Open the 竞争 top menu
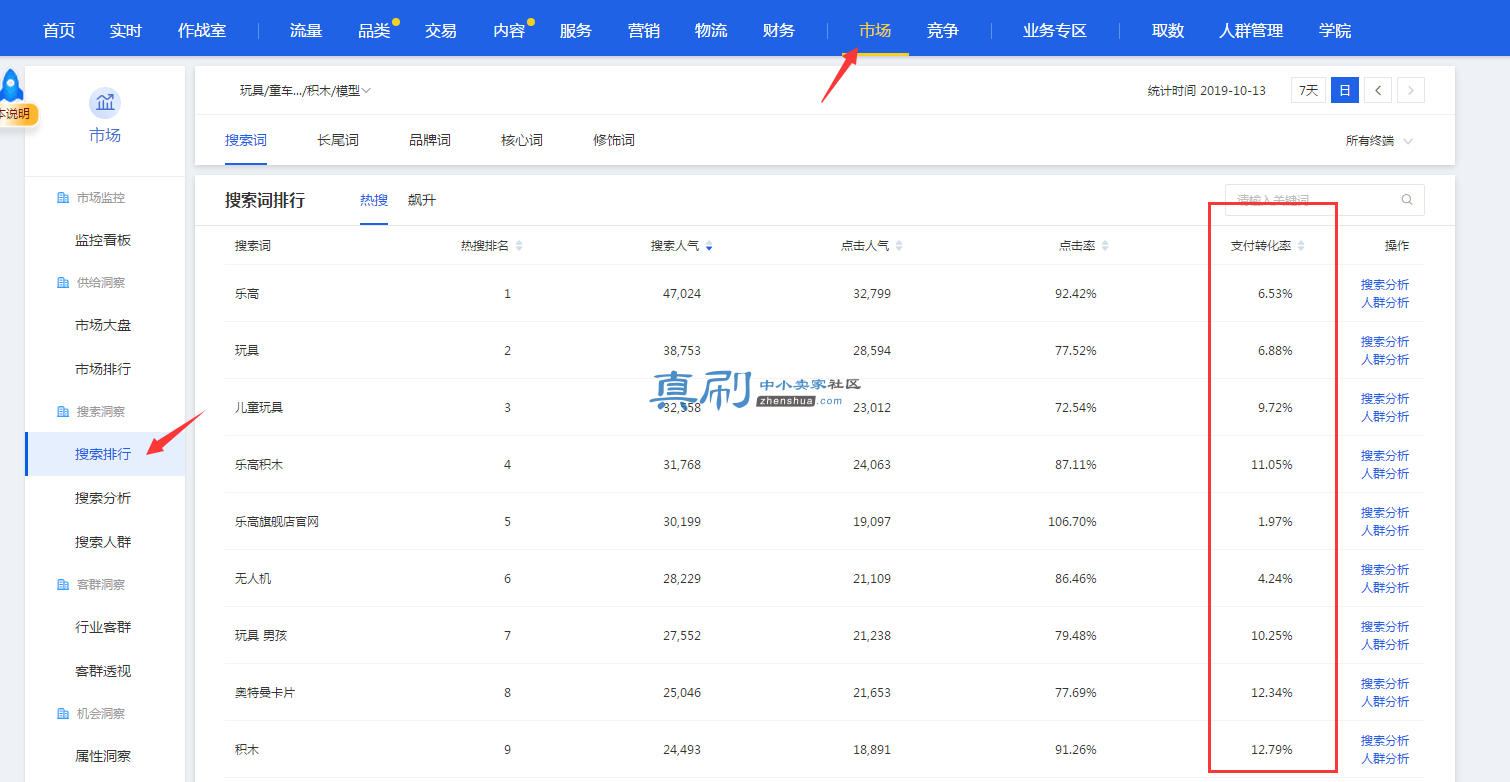1510x782 pixels. [942, 30]
